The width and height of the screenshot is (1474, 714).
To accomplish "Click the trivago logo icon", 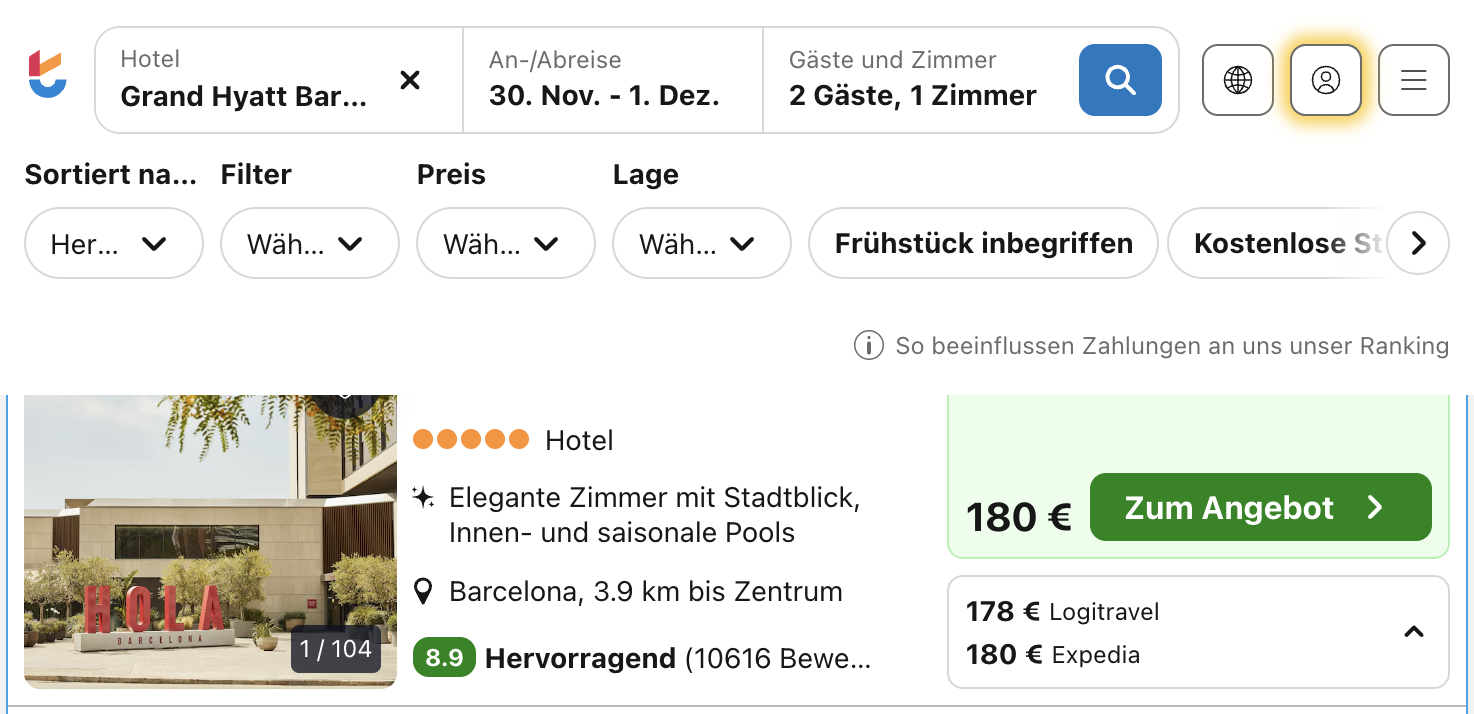I will 47,76.
